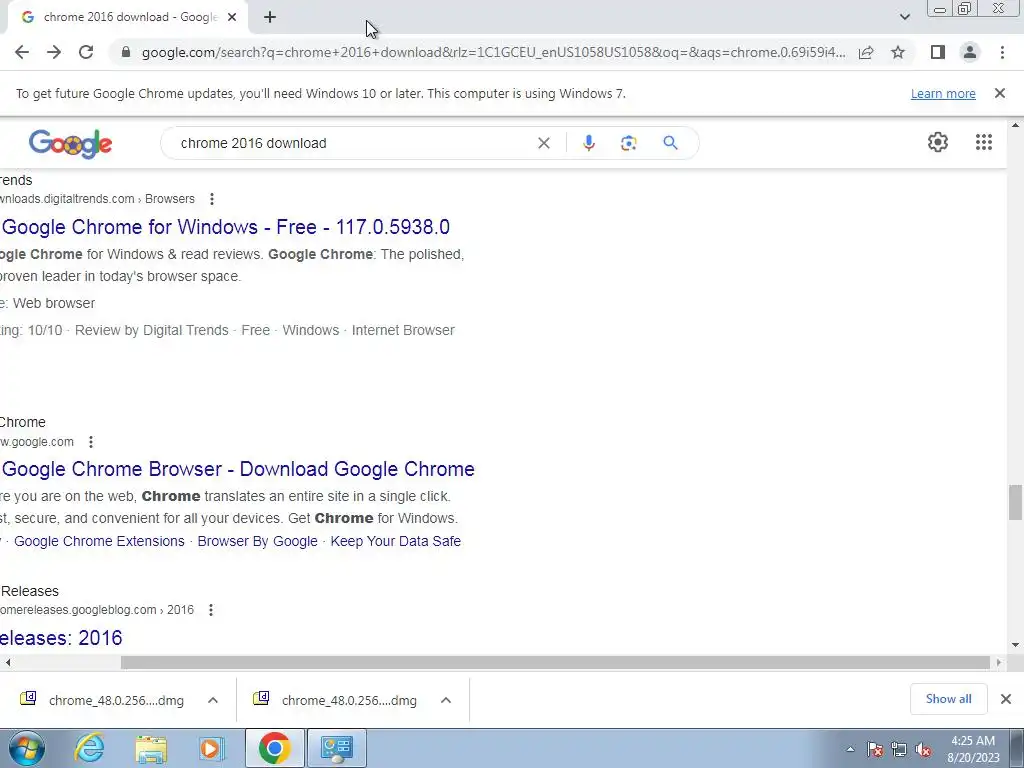The width and height of the screenshot is (1024, 768).
Task: Search by image camera icon
Action: tap(628, 143)
